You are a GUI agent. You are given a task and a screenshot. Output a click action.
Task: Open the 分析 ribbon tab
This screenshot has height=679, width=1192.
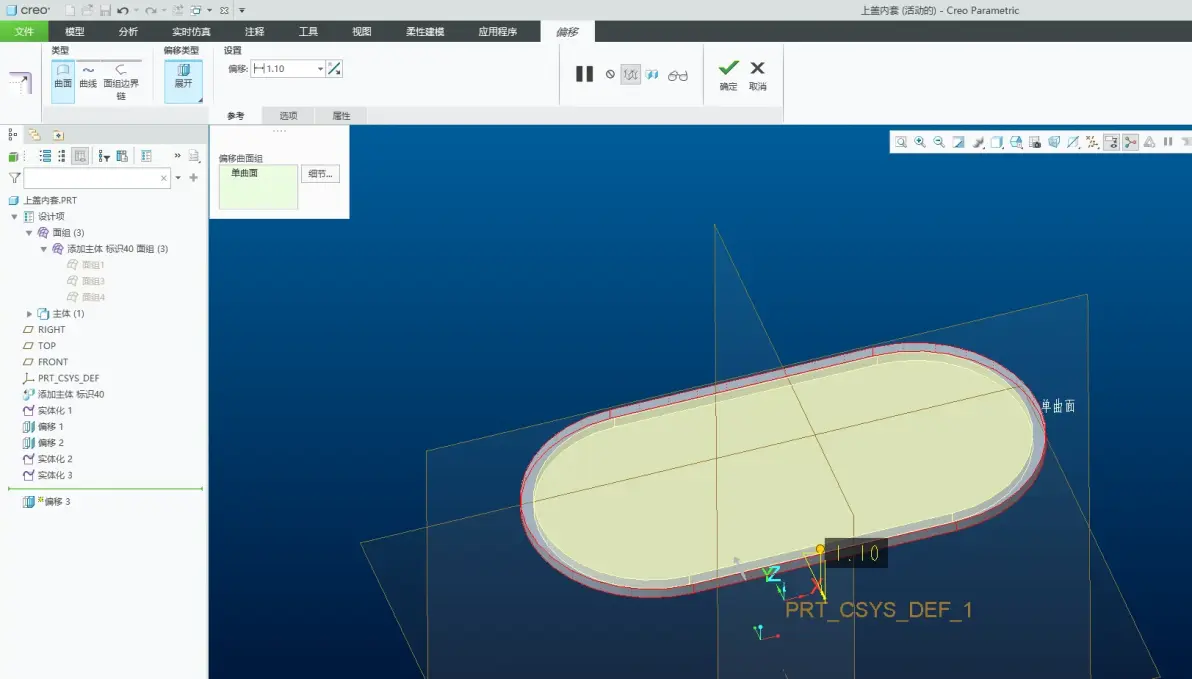128,31
